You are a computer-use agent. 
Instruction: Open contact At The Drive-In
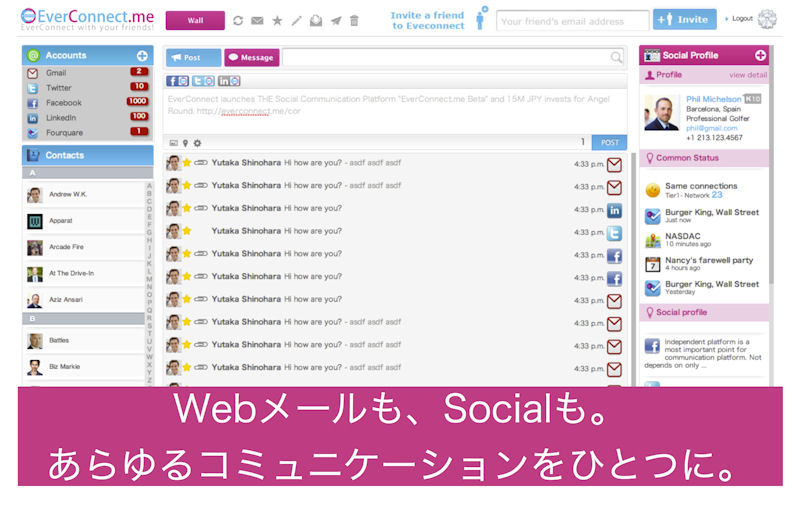point(84,274)
